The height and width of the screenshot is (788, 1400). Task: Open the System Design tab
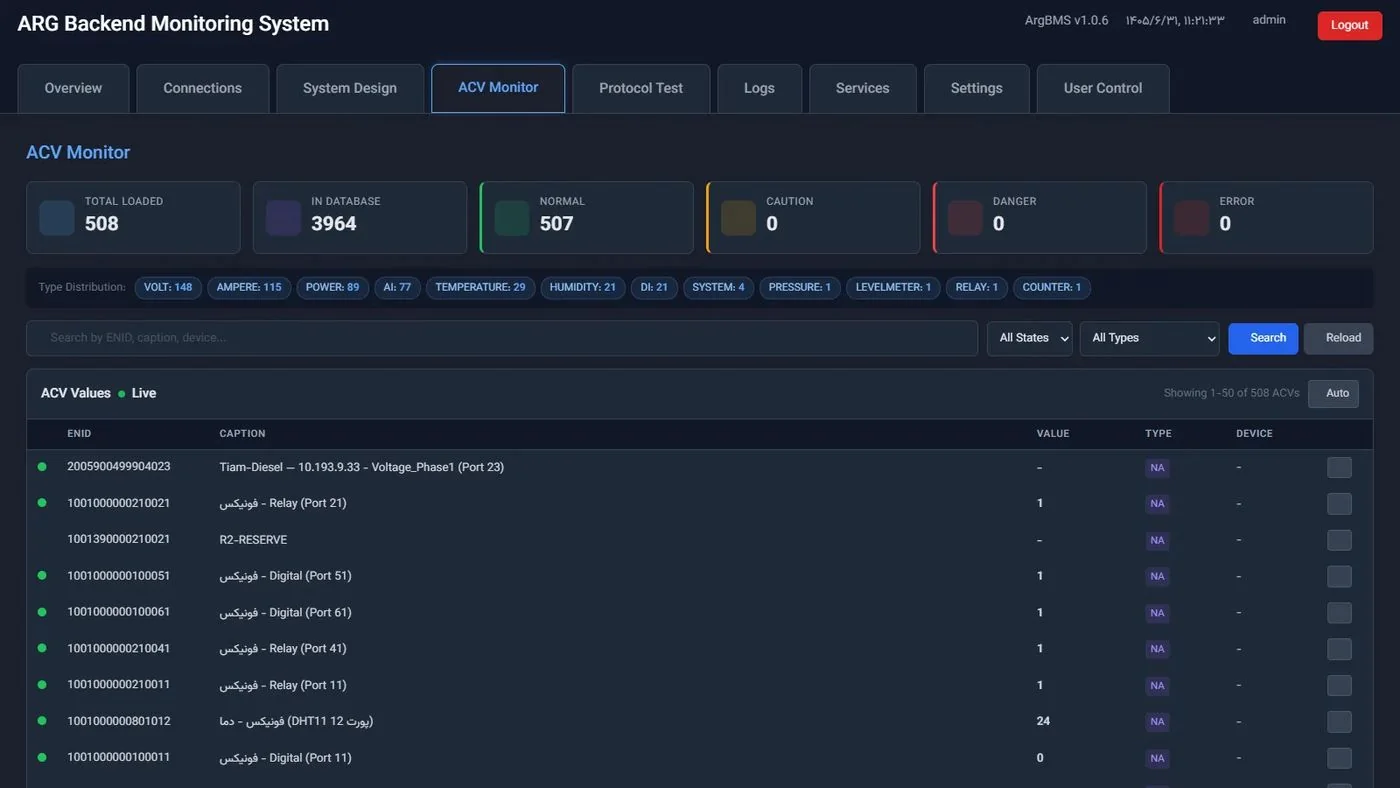tap(350, 88)
